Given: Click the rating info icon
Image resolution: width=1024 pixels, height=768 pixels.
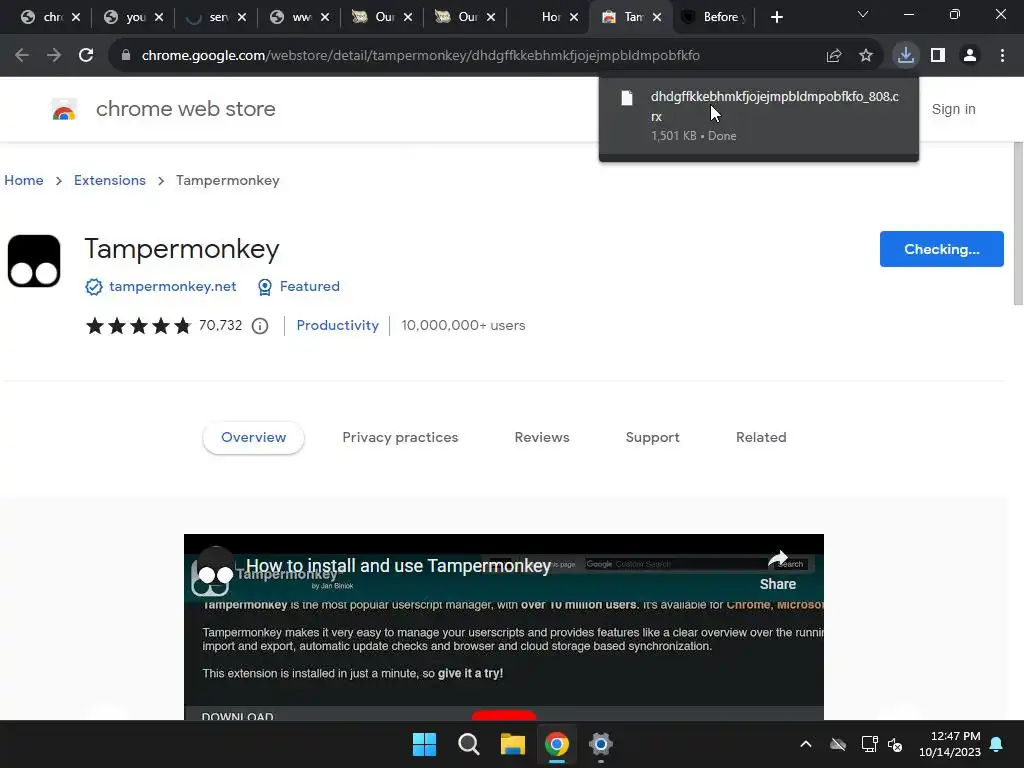Looking at the screenshot, I should [x=260, y=326].
